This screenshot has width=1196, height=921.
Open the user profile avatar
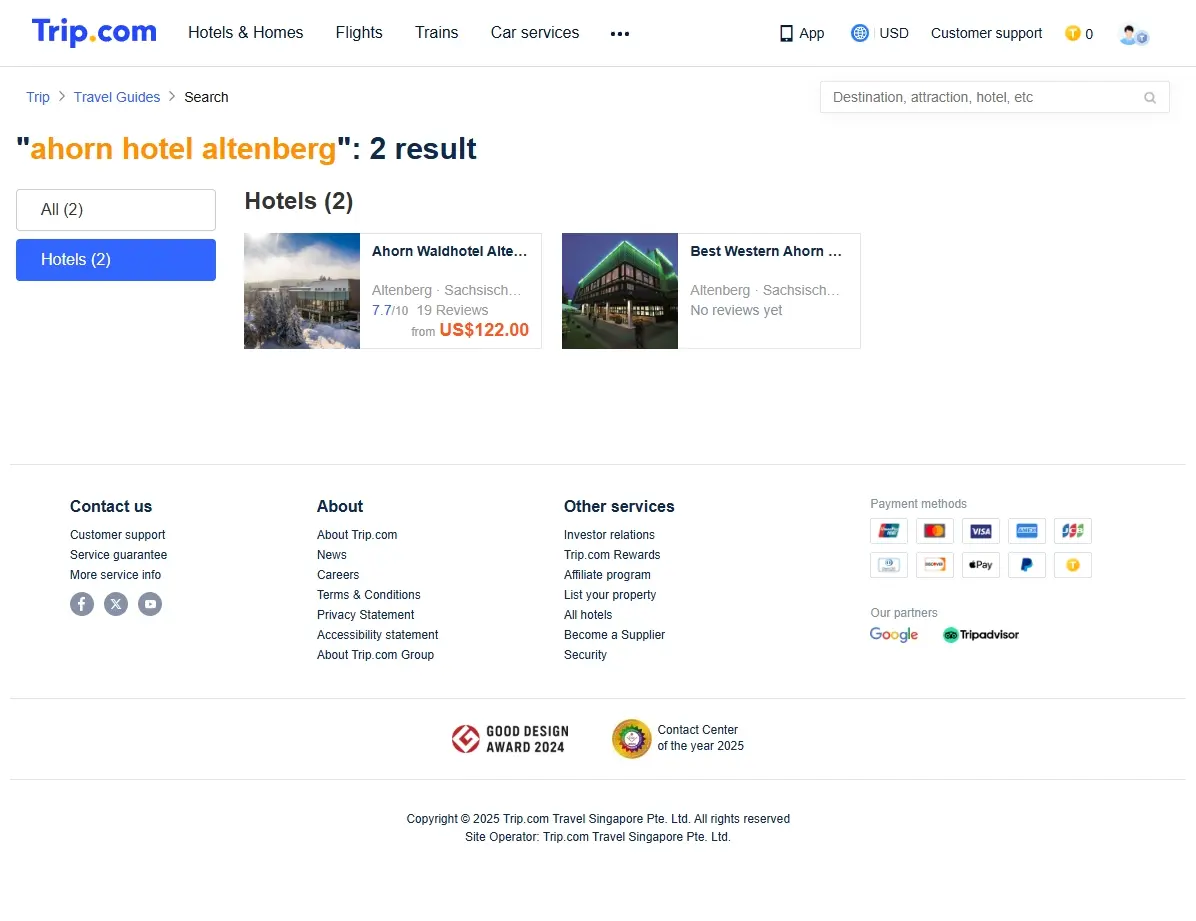[x=1133, y=34]
